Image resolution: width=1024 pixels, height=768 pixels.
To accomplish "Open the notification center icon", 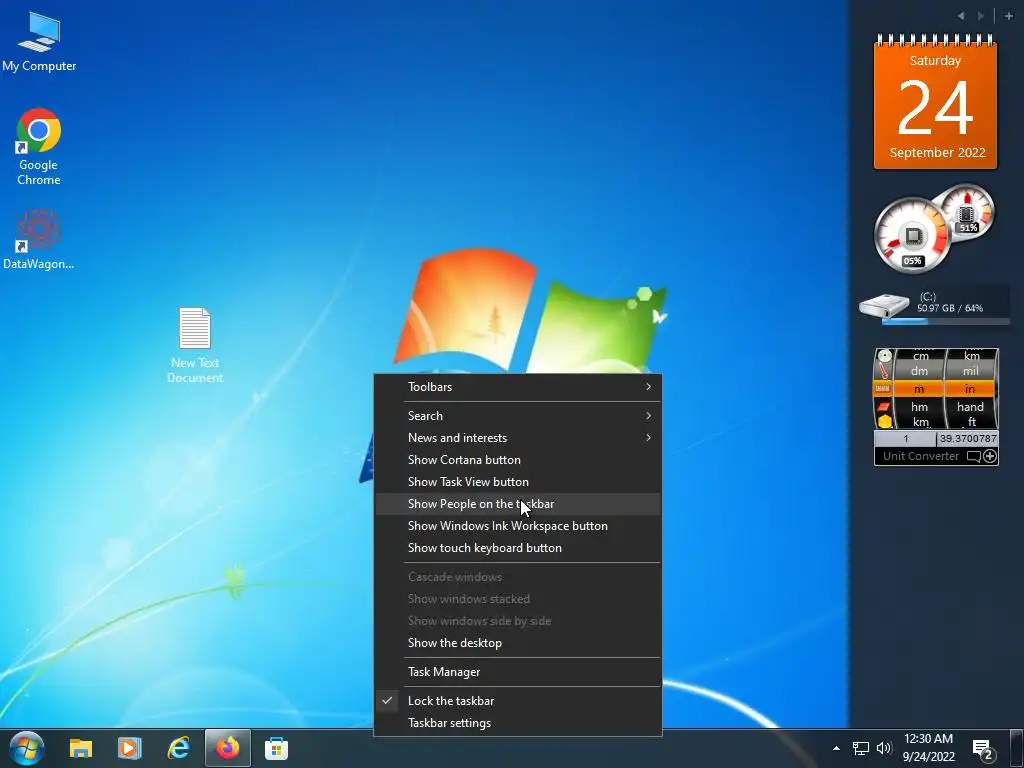I will [983, 749].
